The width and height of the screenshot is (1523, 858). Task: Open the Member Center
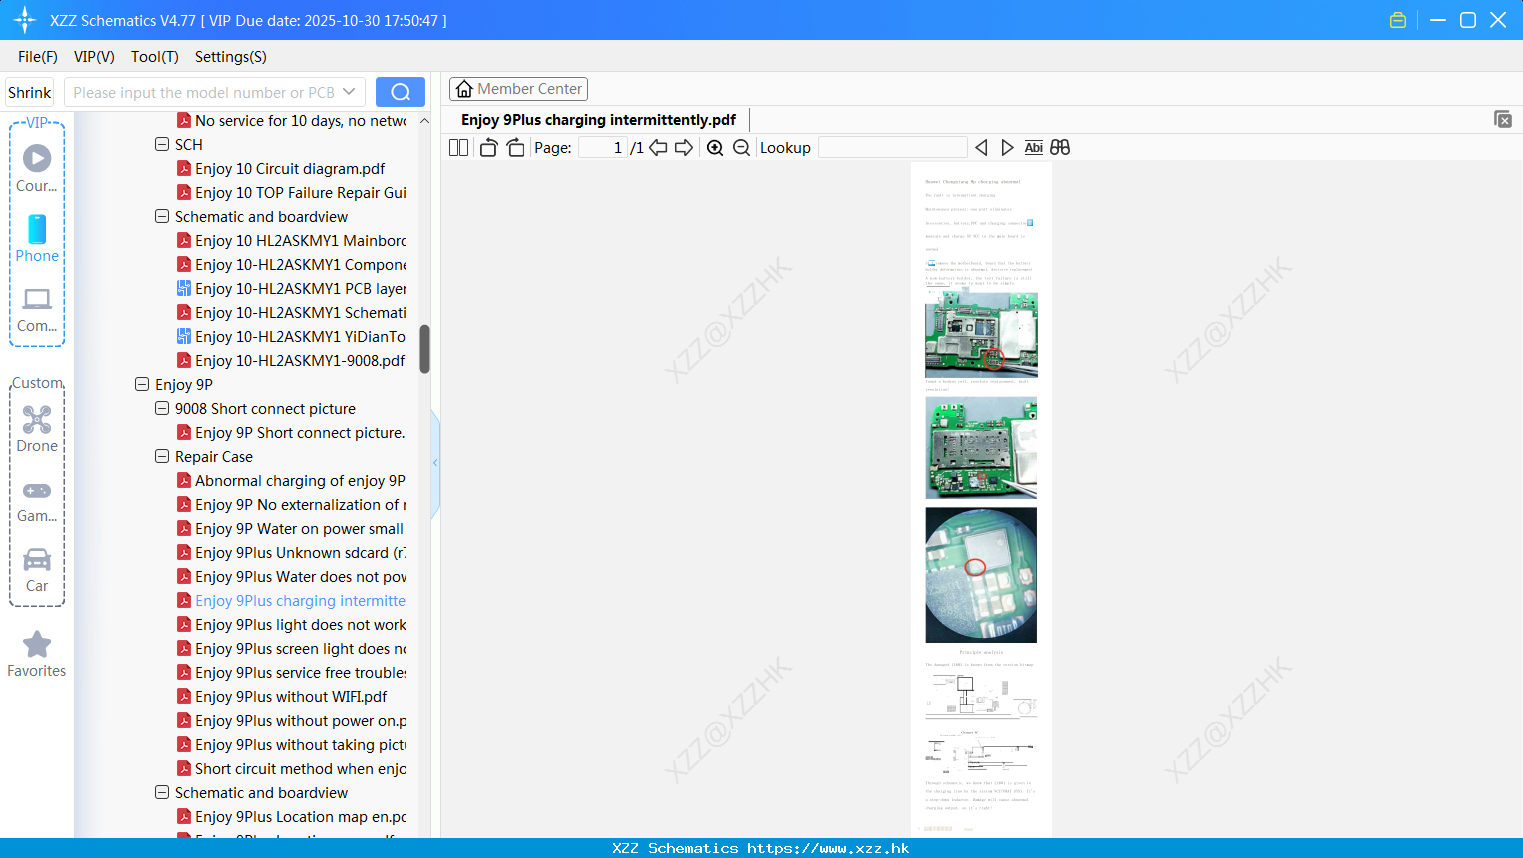518,89
